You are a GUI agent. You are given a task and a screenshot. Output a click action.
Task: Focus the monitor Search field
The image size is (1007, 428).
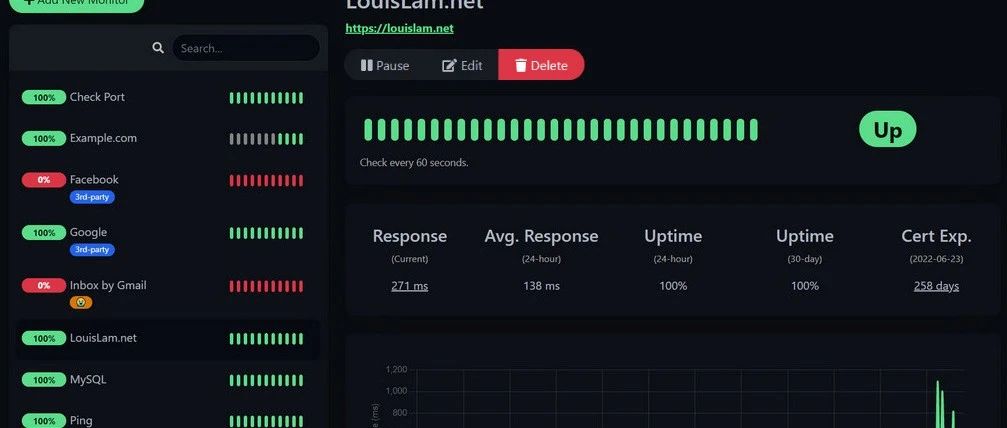click(x=246, y=48)
